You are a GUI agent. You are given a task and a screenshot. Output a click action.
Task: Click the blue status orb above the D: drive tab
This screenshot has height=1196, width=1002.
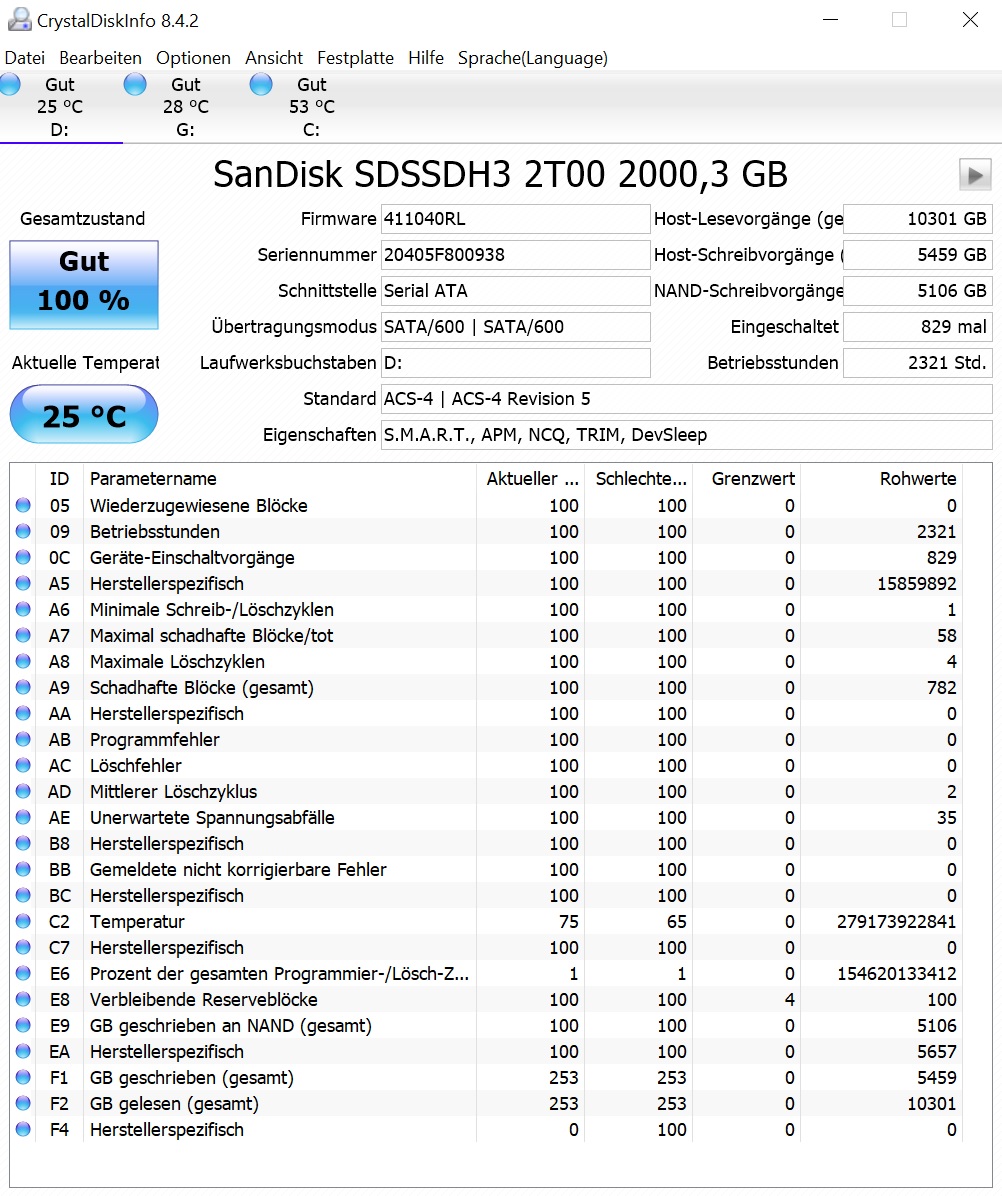tap(10, 84)
